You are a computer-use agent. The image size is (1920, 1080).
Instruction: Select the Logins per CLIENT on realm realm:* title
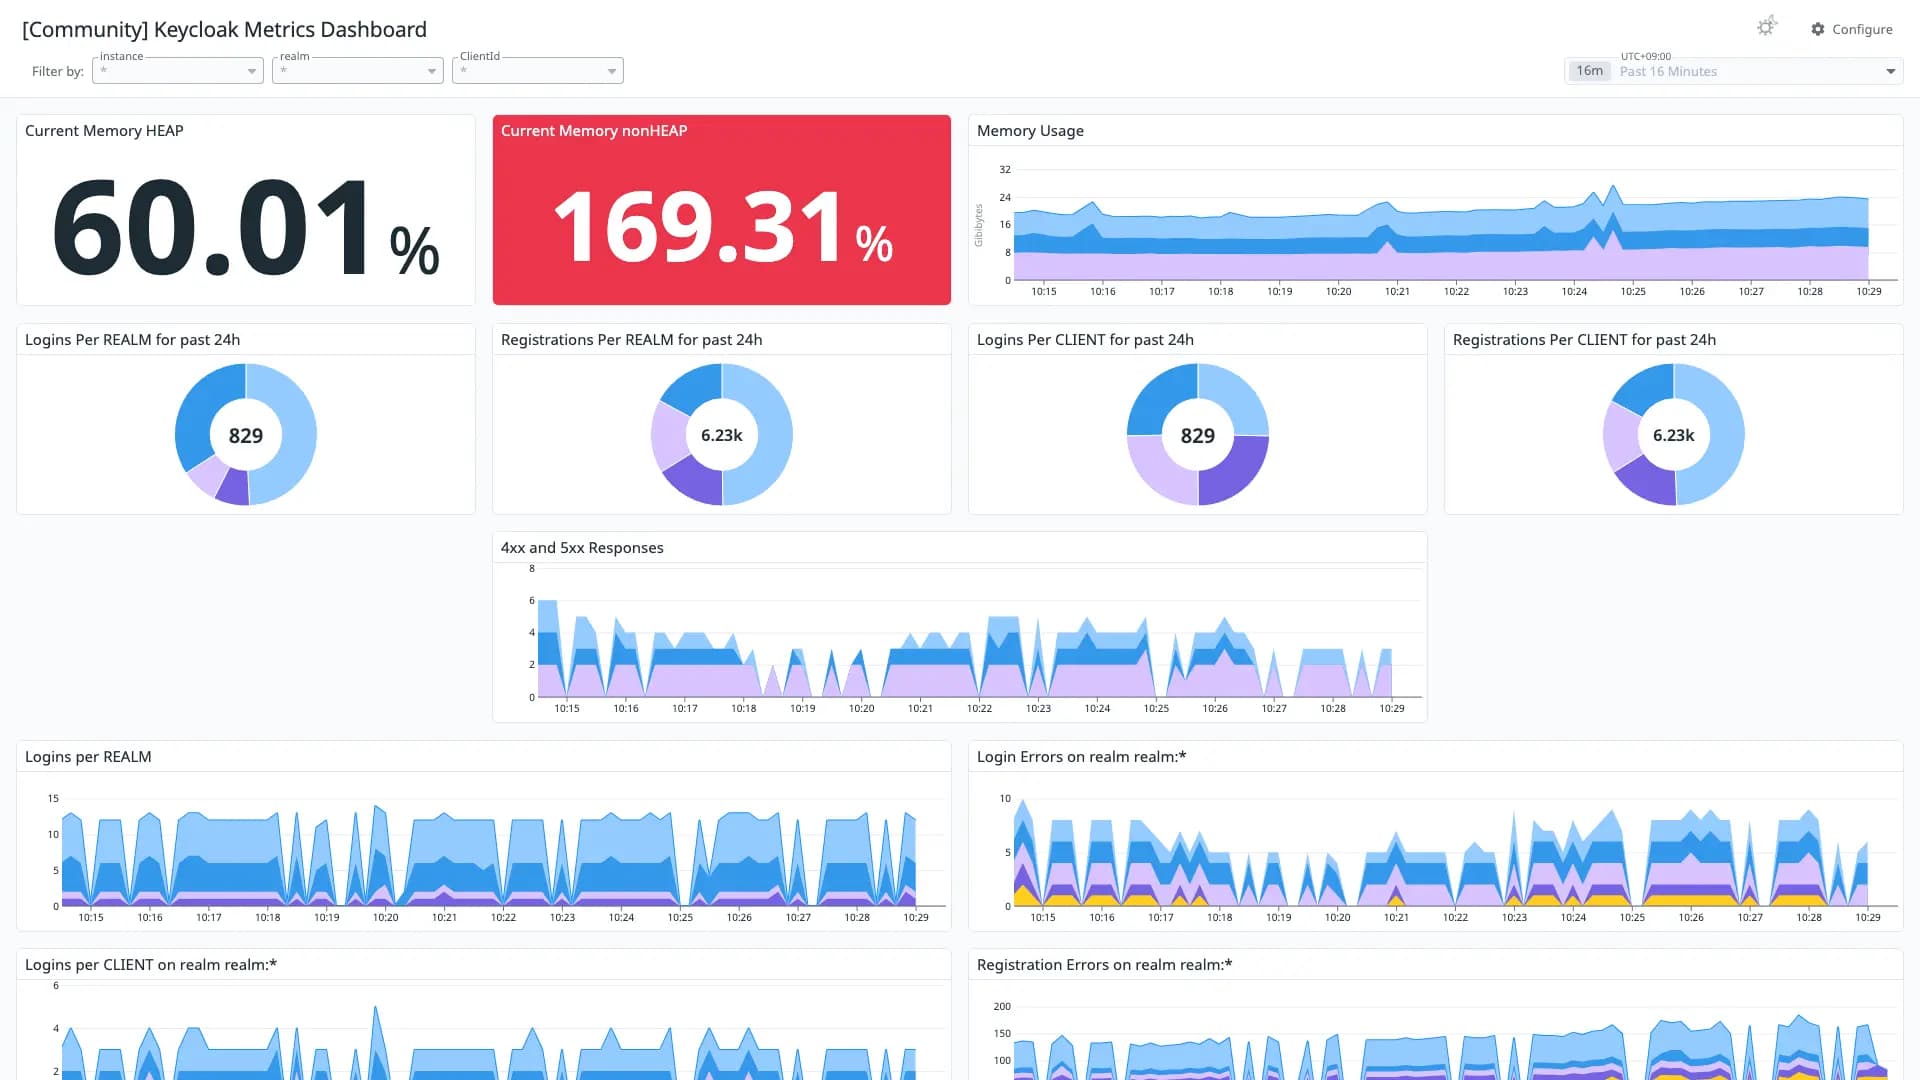point(151,965)
